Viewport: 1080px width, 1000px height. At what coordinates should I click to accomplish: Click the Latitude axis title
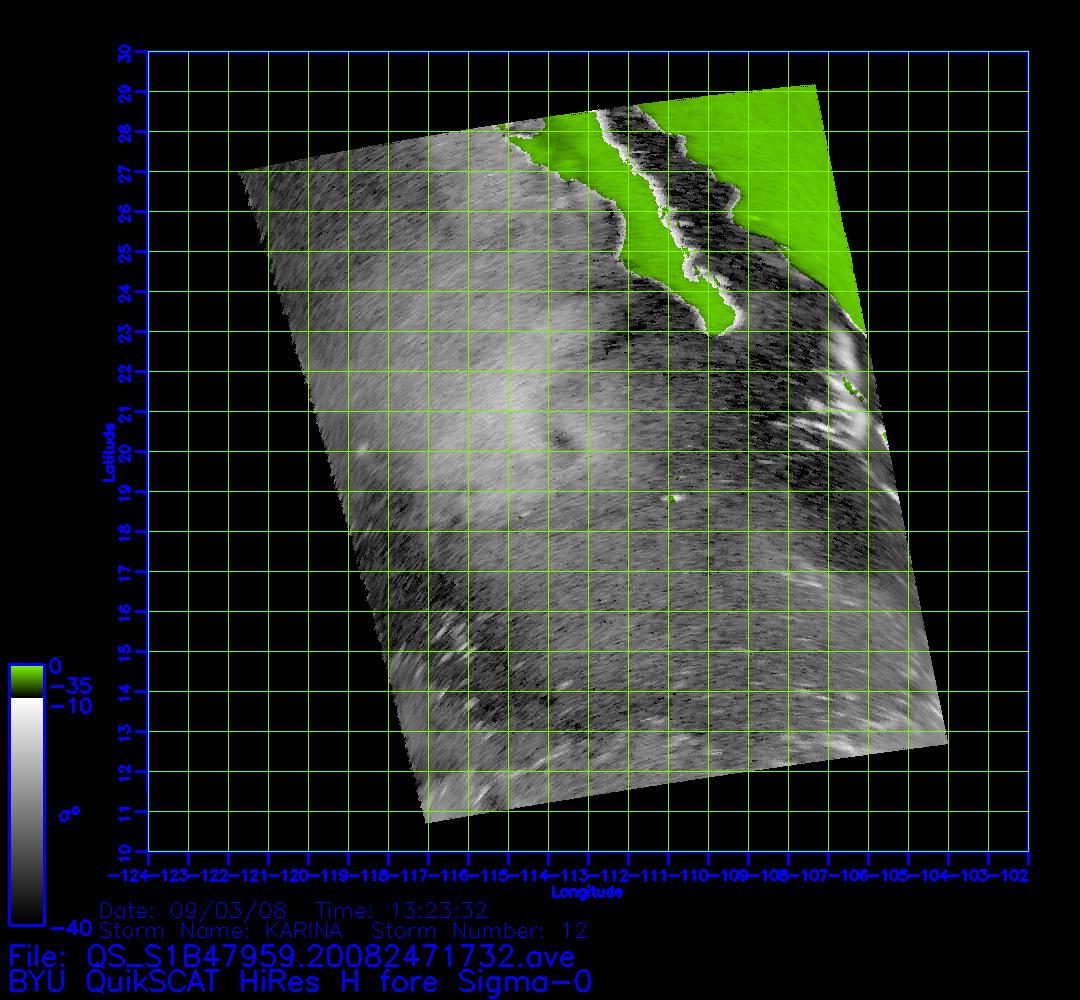pyautogui.click(x=106, y=452)
